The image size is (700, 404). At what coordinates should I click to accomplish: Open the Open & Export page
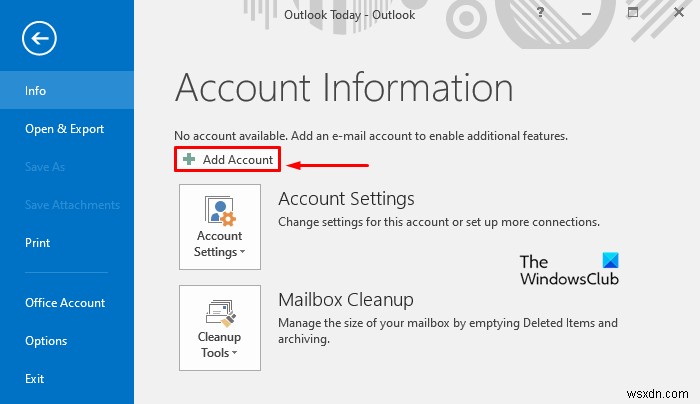click(x=64, y=129)
